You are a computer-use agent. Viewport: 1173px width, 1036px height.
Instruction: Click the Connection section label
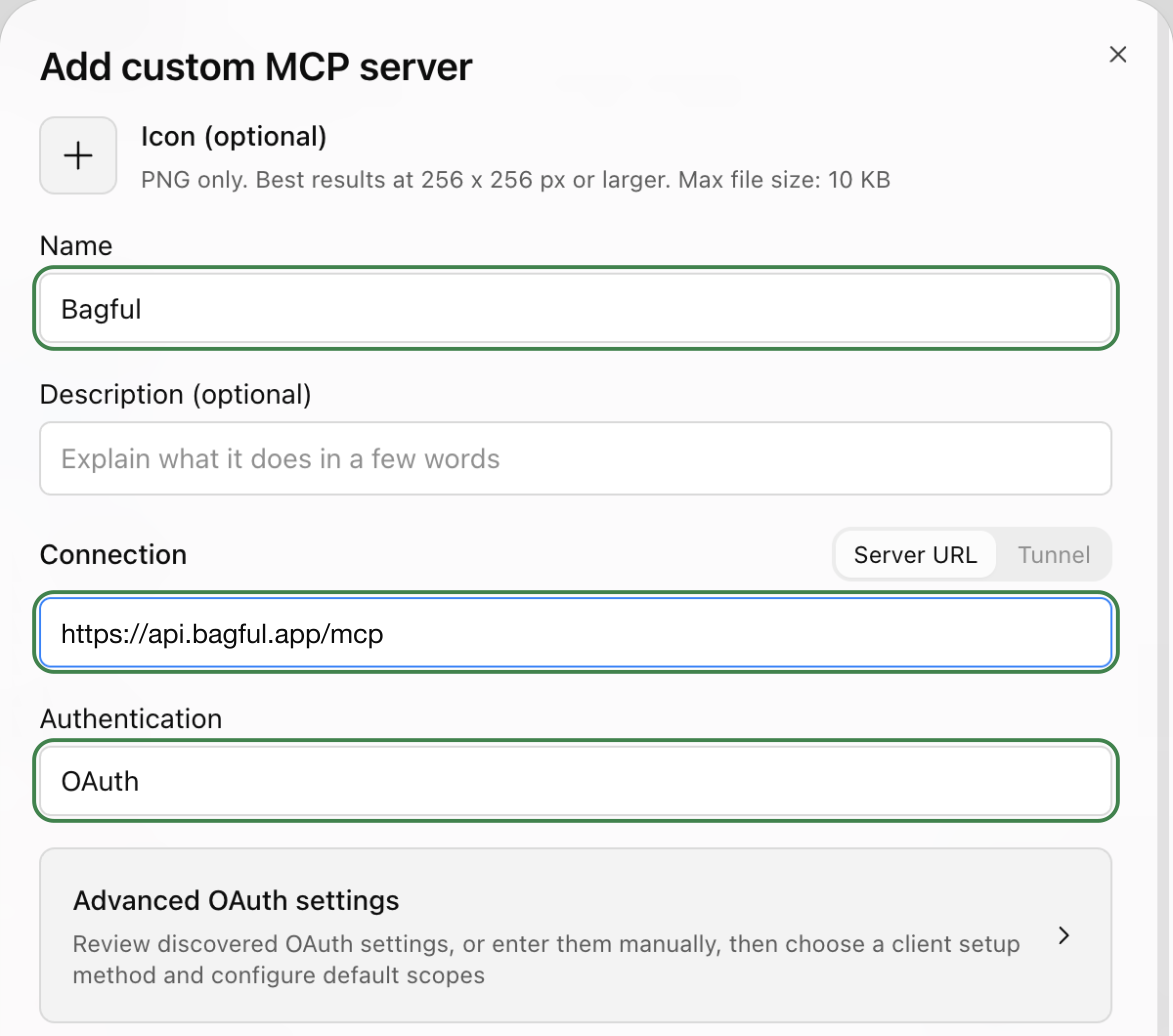click(113, 554)
